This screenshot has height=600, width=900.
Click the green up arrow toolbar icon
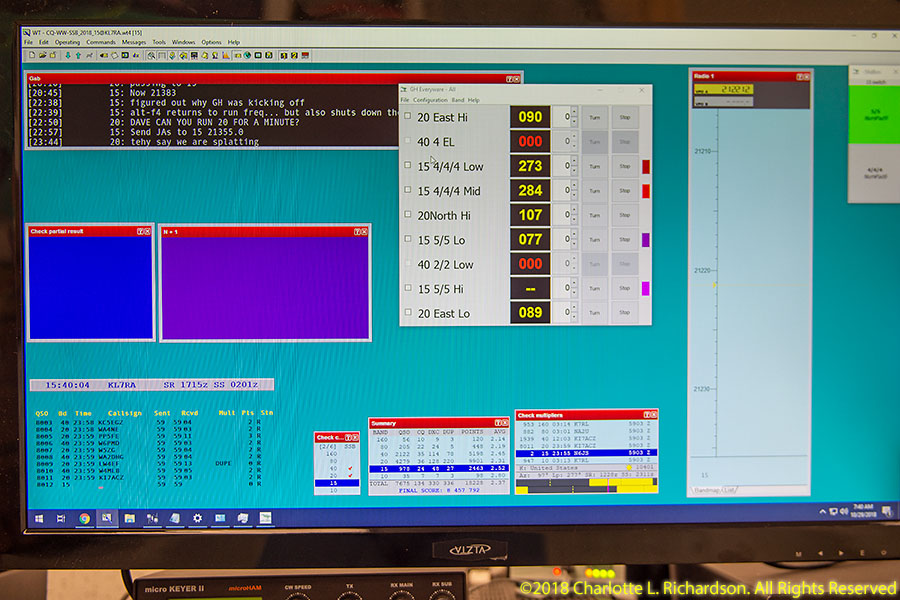click(x=78, y=55)
